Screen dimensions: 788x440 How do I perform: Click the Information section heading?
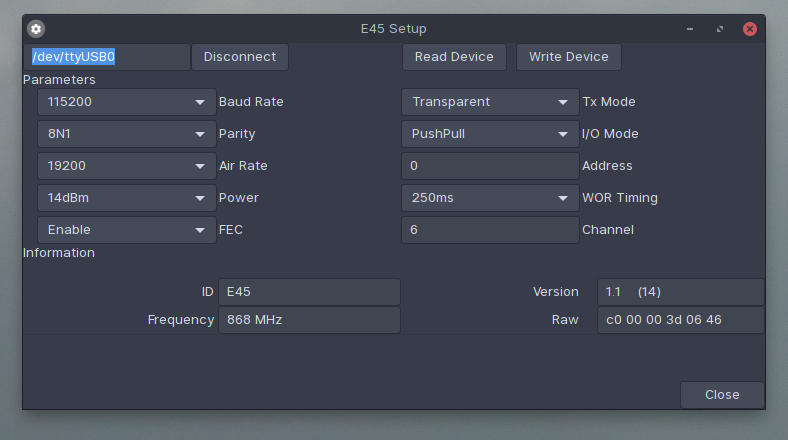click(x=58, y=253)
